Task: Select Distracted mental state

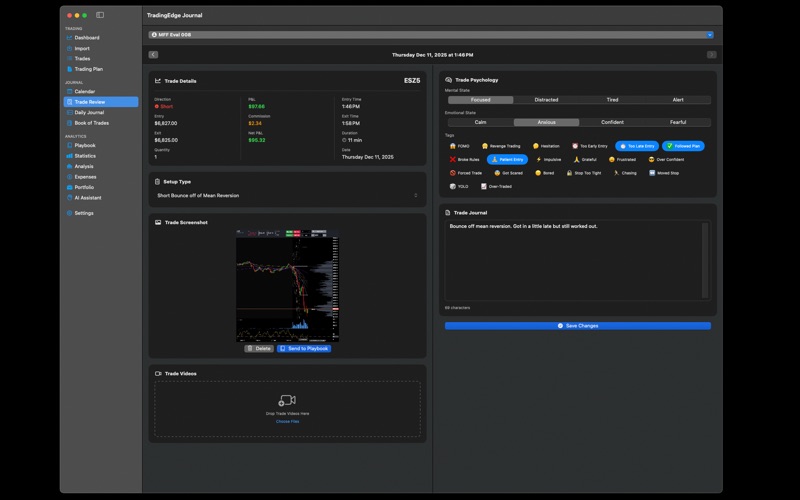Action: click(546, 100)
